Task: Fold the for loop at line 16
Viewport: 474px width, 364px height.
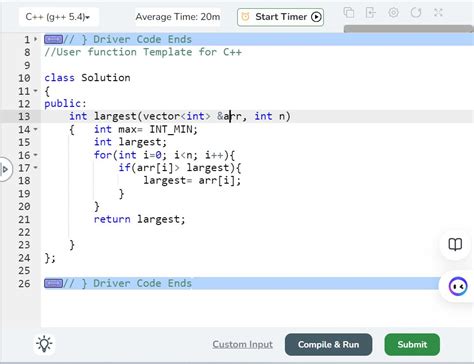Action: [x=36, y=155]
